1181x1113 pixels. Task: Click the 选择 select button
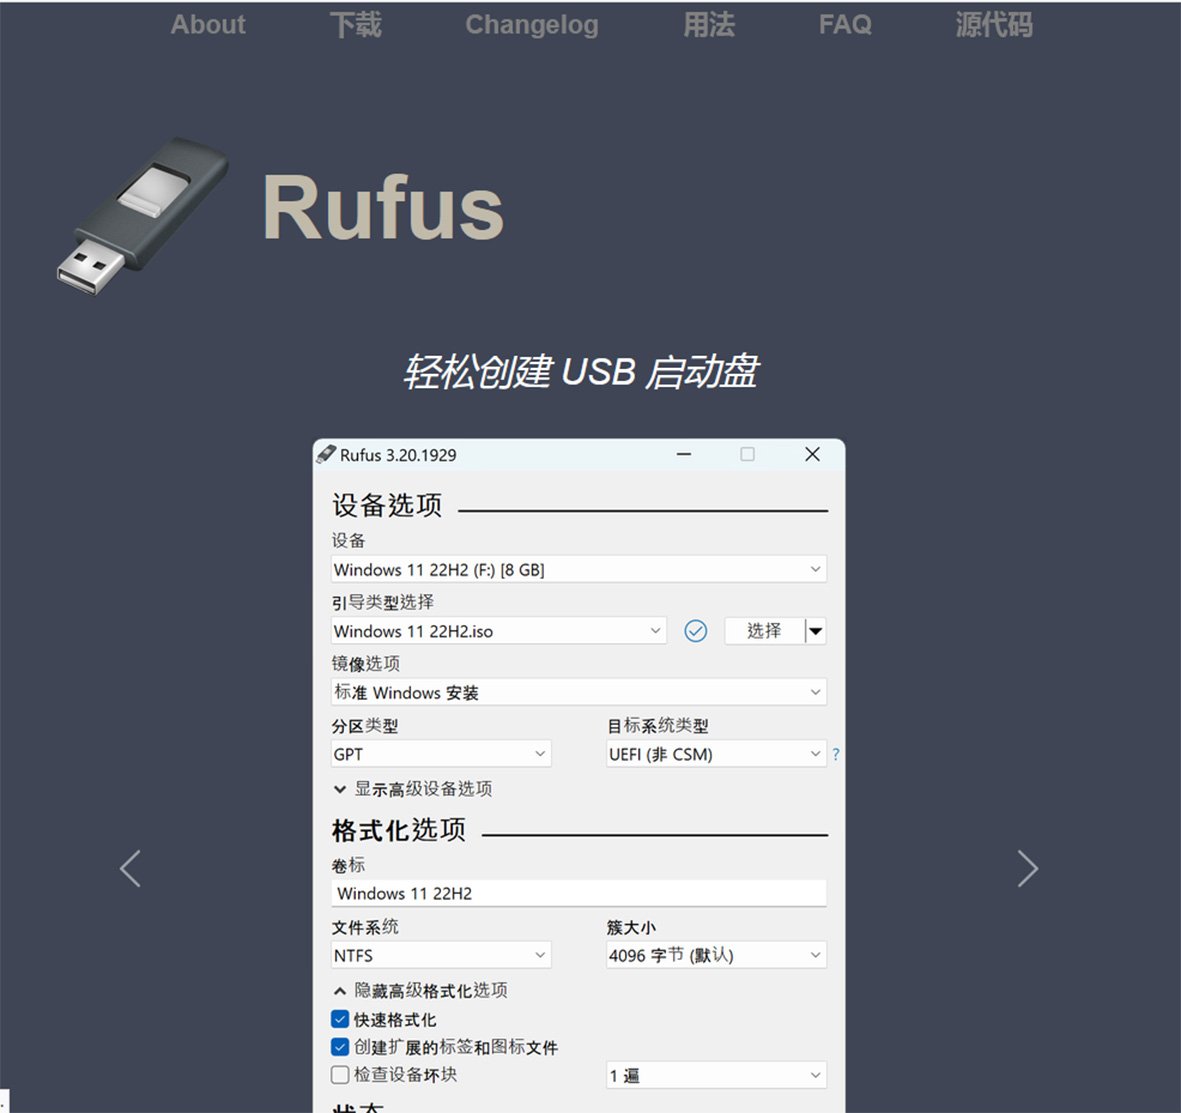(764, 631)
